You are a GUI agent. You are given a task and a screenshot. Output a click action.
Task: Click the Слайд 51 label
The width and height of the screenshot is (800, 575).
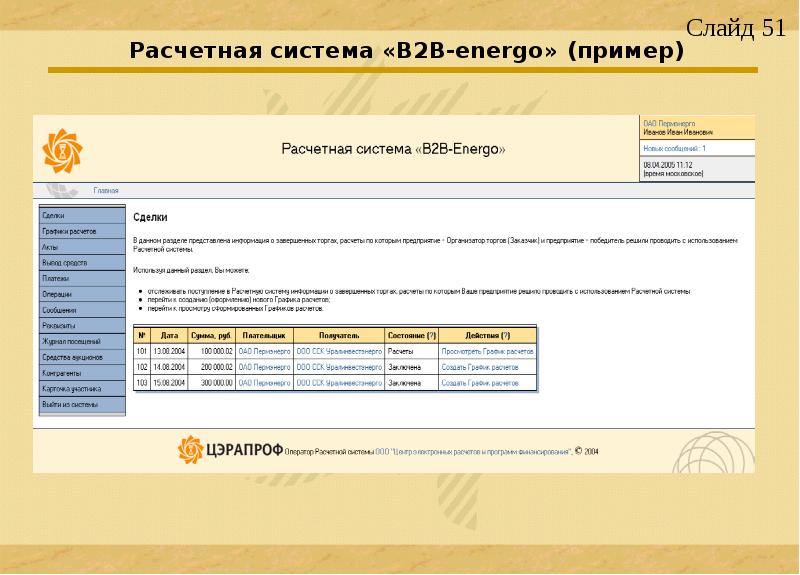click(736, 28)
